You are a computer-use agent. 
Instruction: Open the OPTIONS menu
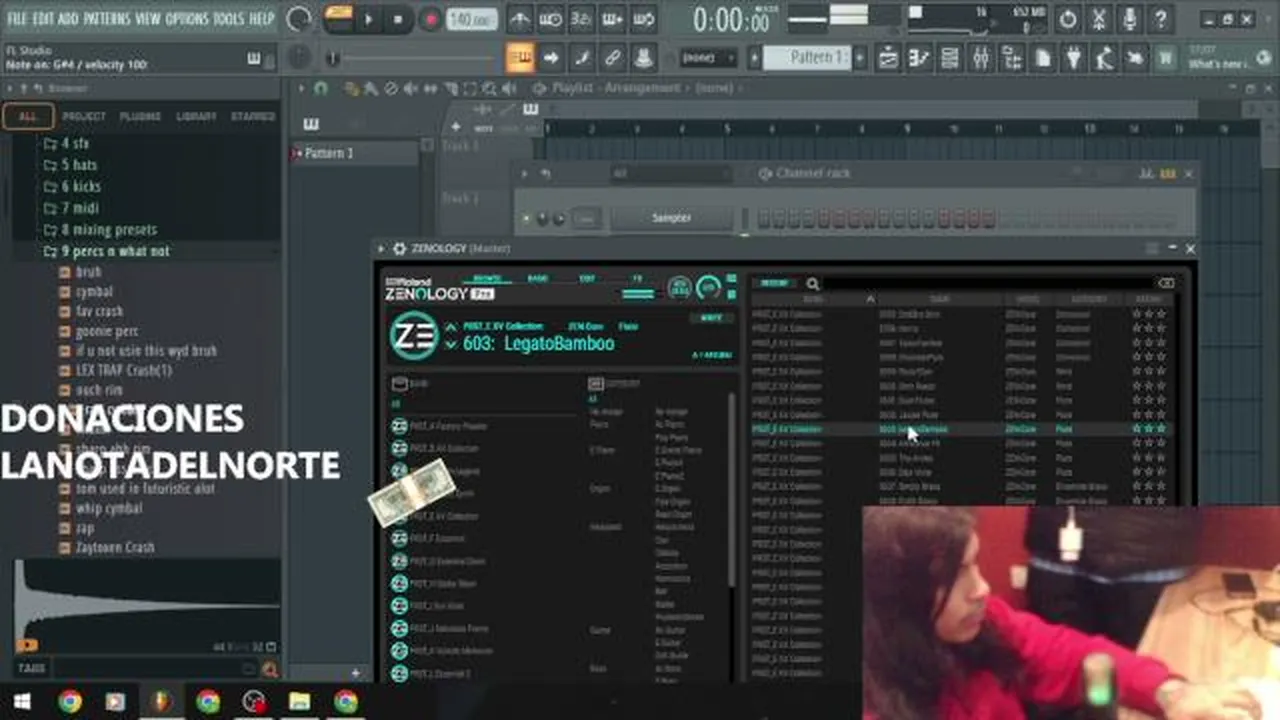pos(188,19)
